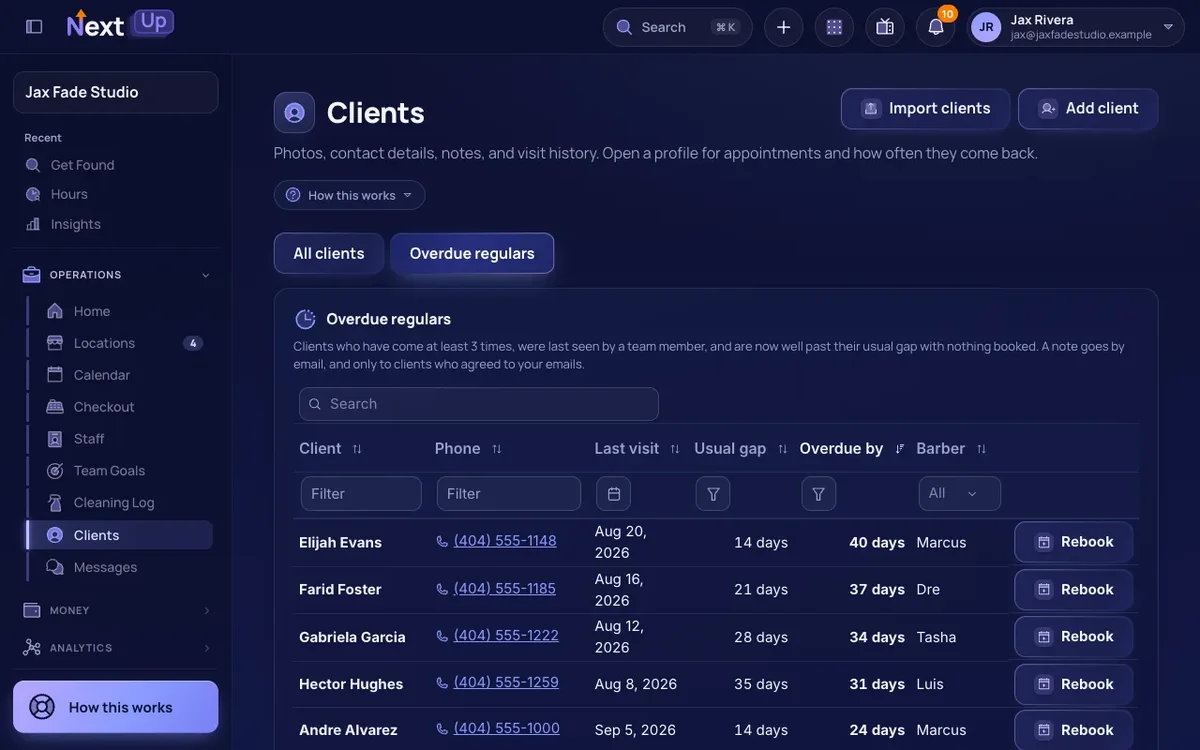Click the lifebuoy icon on How this works
1200x750 pixels.
tap(42, 707)
